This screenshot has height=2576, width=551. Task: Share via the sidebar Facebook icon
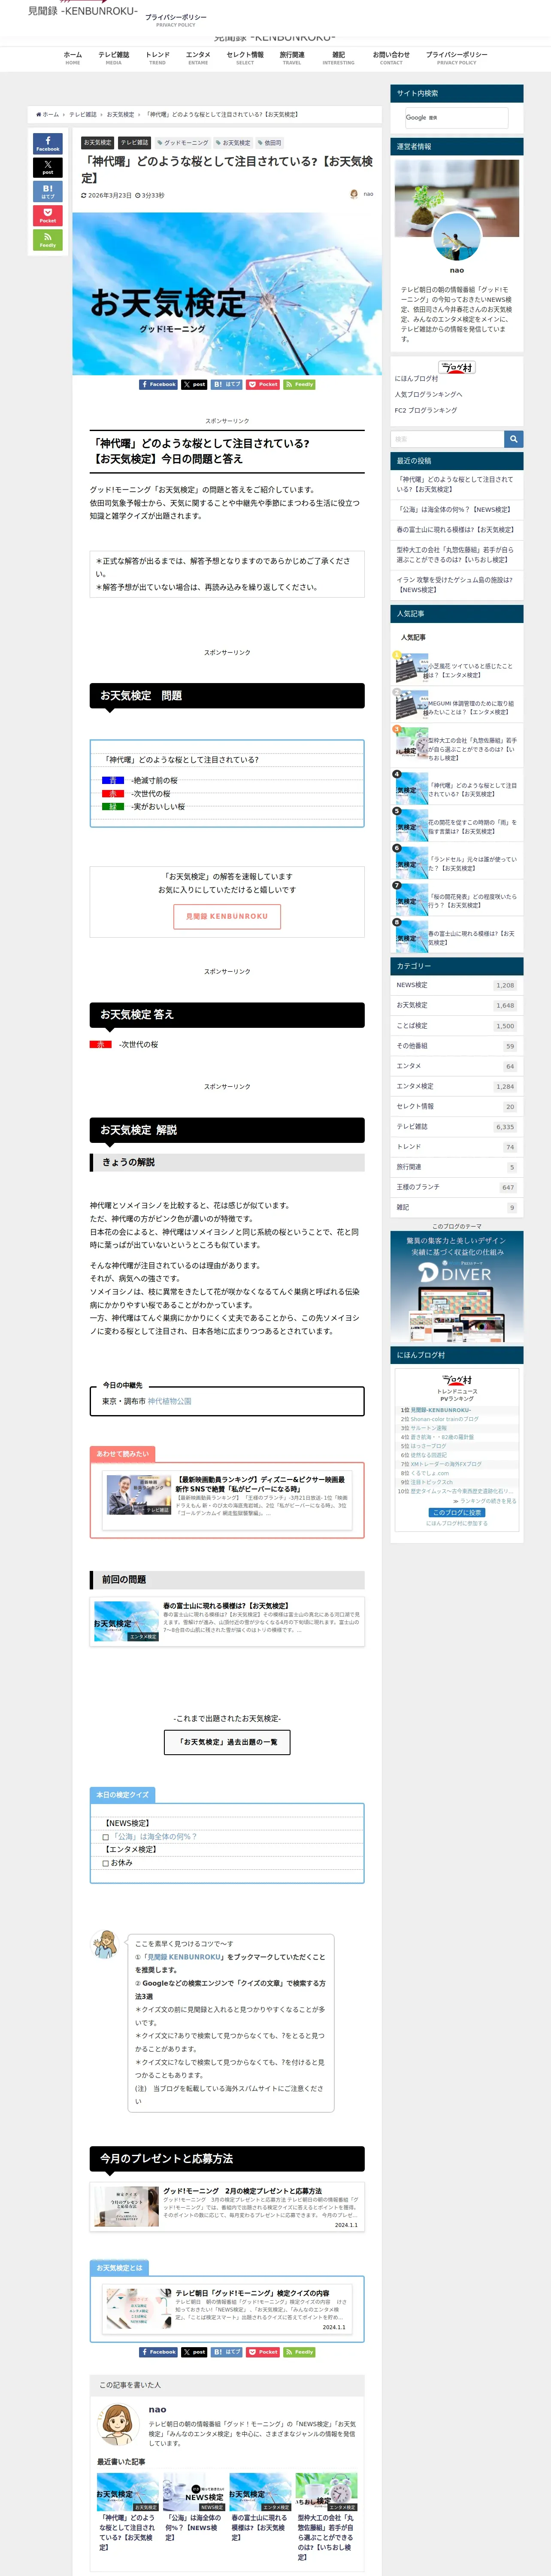click(x=47, y=143)
